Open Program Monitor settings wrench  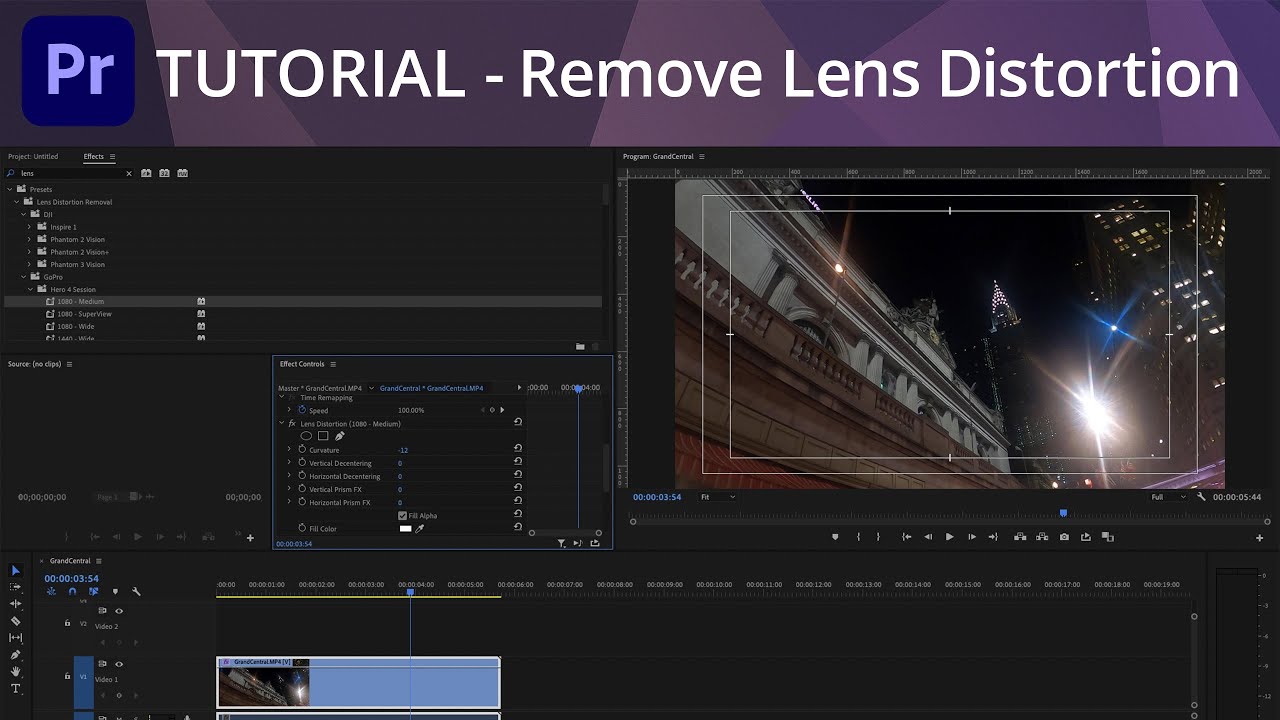pyautogui.click(x=1201, y=497)
